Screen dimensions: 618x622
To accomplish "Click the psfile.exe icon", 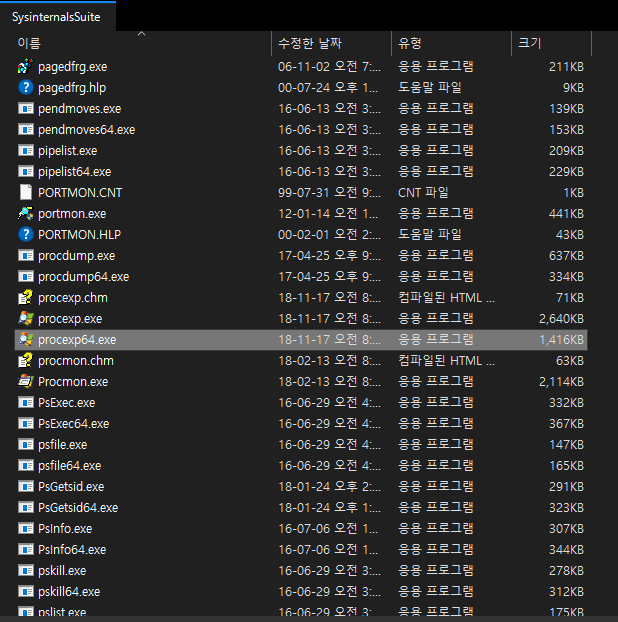I will [26, 445].
